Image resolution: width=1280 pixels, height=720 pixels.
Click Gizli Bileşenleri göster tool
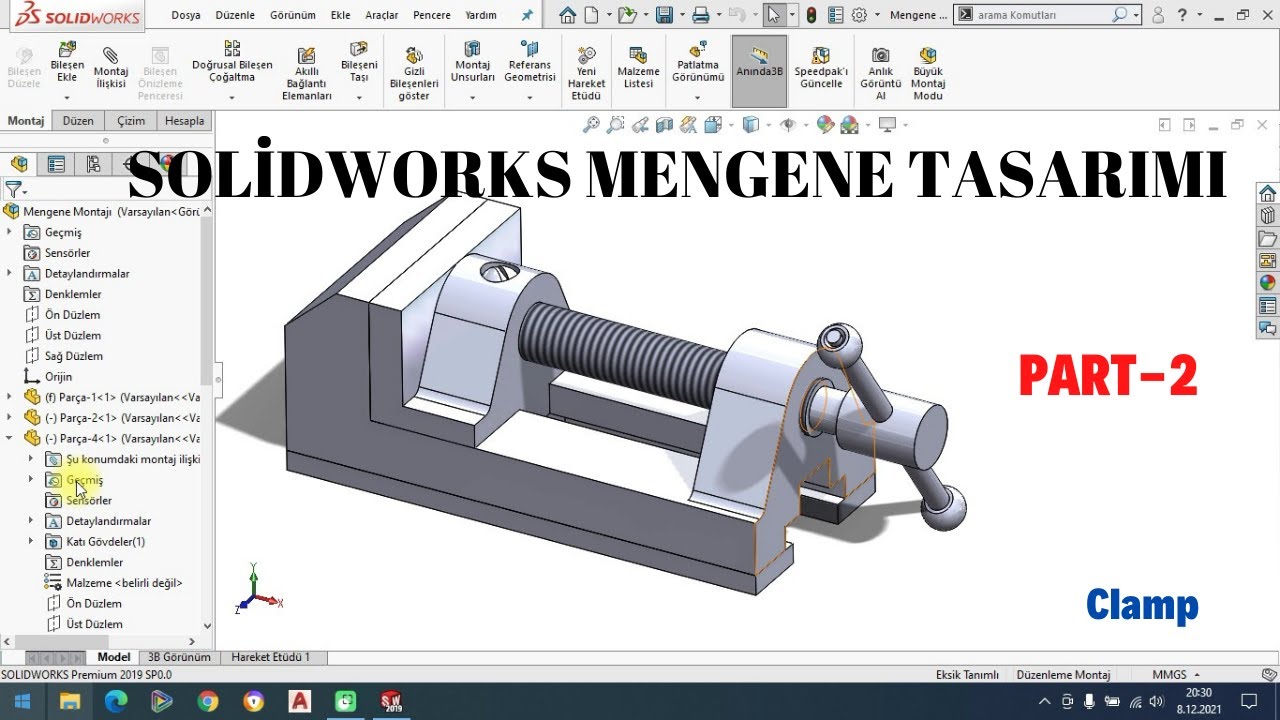[x=414, y=73]
